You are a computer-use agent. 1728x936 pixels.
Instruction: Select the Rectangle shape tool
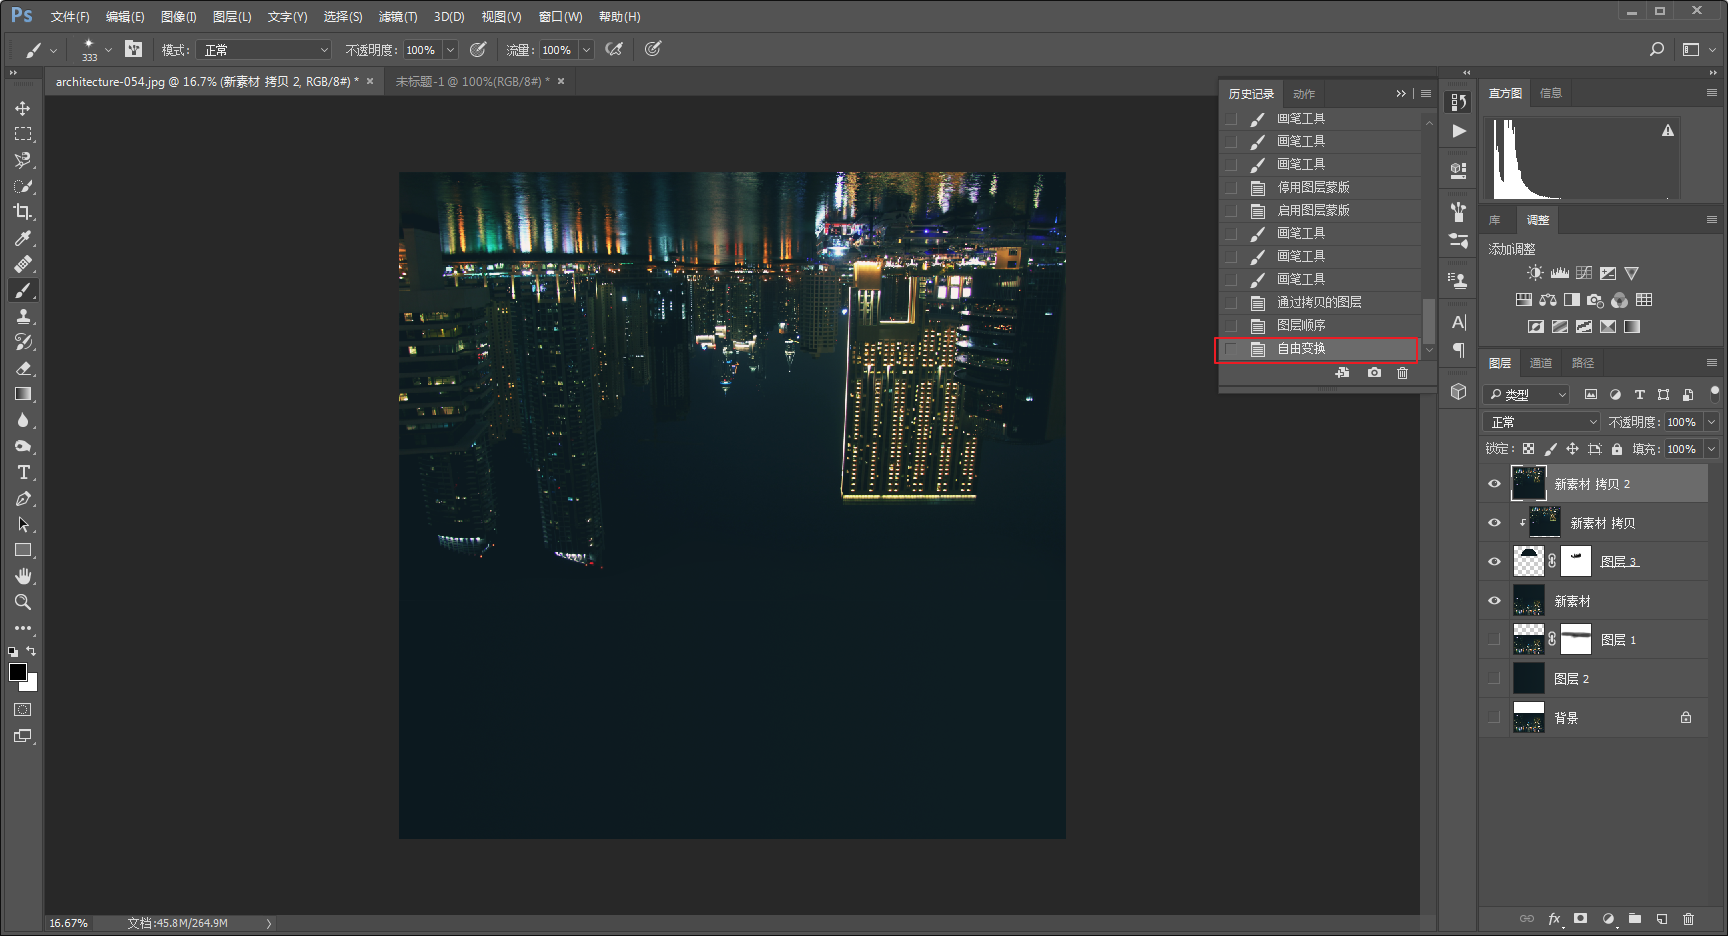[23, 550]
